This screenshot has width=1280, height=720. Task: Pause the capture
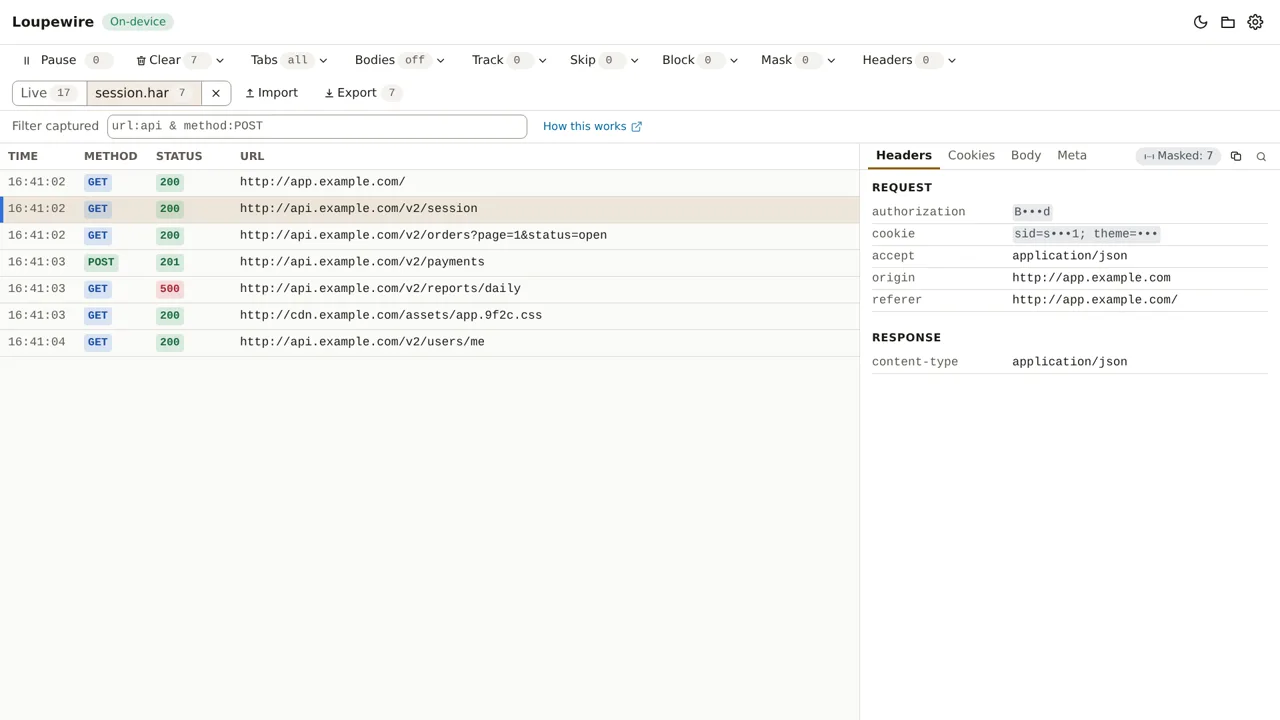click(x=65, y=60)
